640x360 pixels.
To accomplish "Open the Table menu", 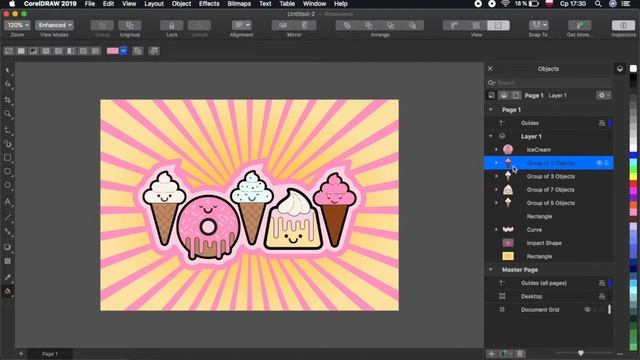I will (287, 4).
